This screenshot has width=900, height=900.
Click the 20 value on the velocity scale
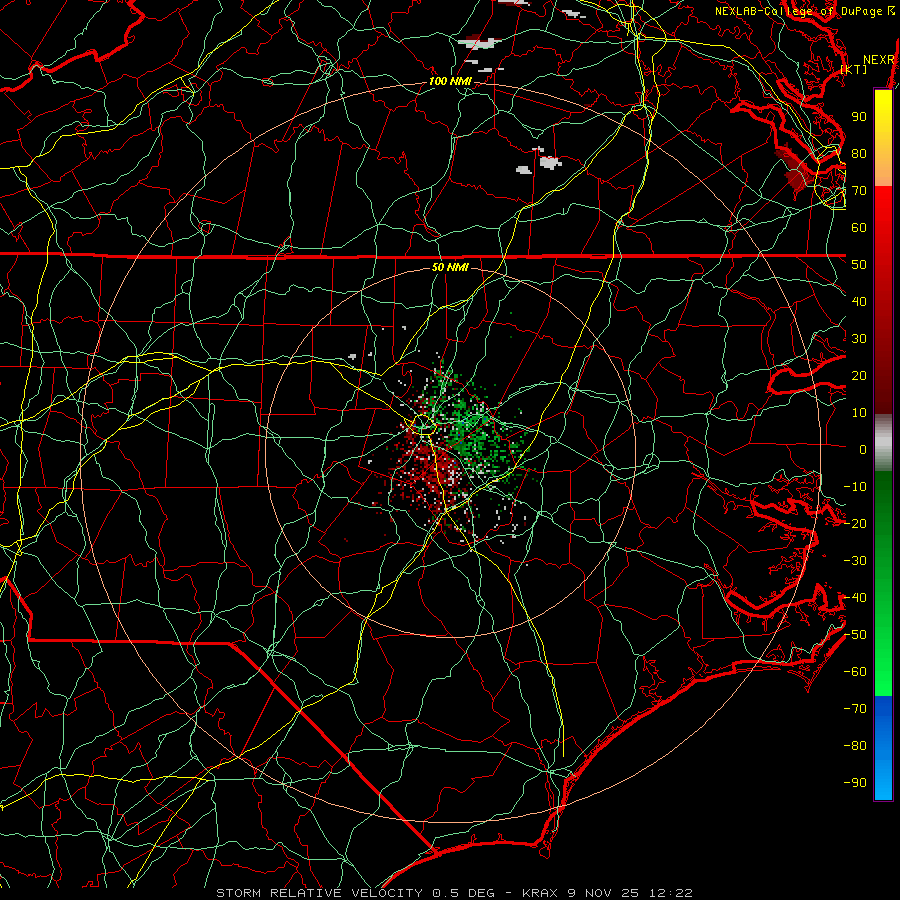coord(859,376)
